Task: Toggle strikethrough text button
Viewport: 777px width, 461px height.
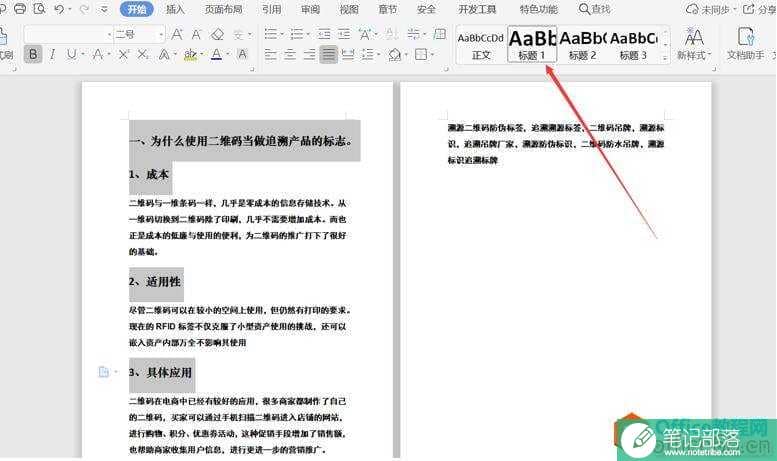Action: tap(98, 54)
